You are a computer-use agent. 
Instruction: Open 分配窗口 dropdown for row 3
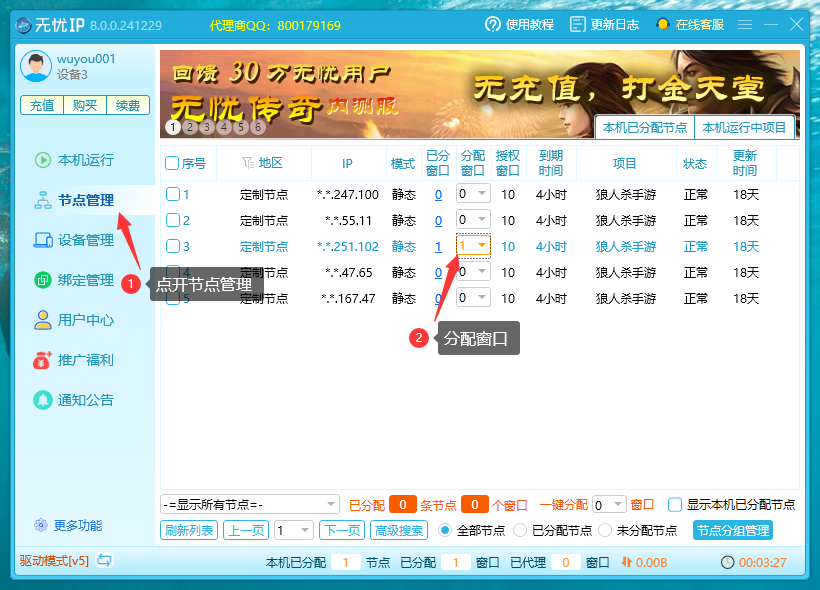pos(473,246)
